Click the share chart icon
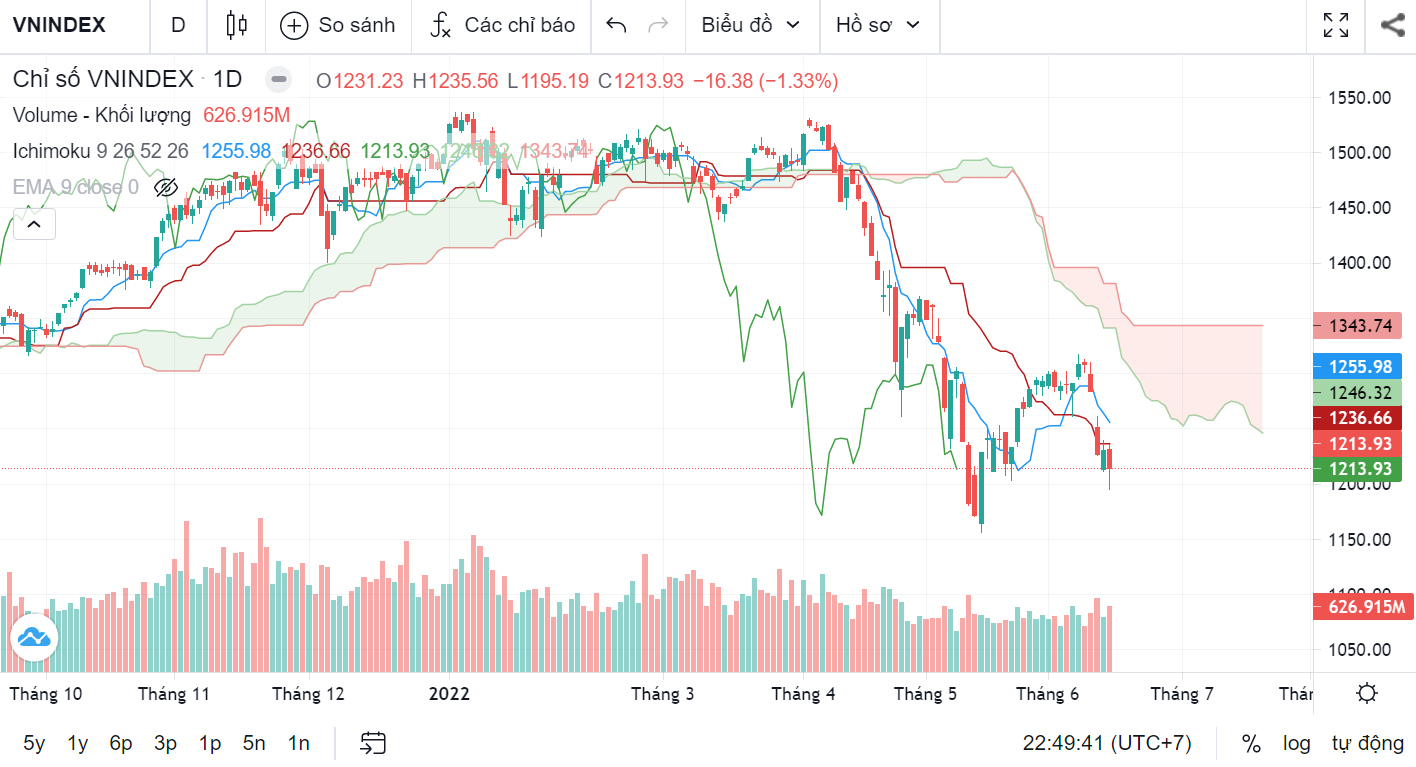1416x767 pixels. coord(1392,25)
